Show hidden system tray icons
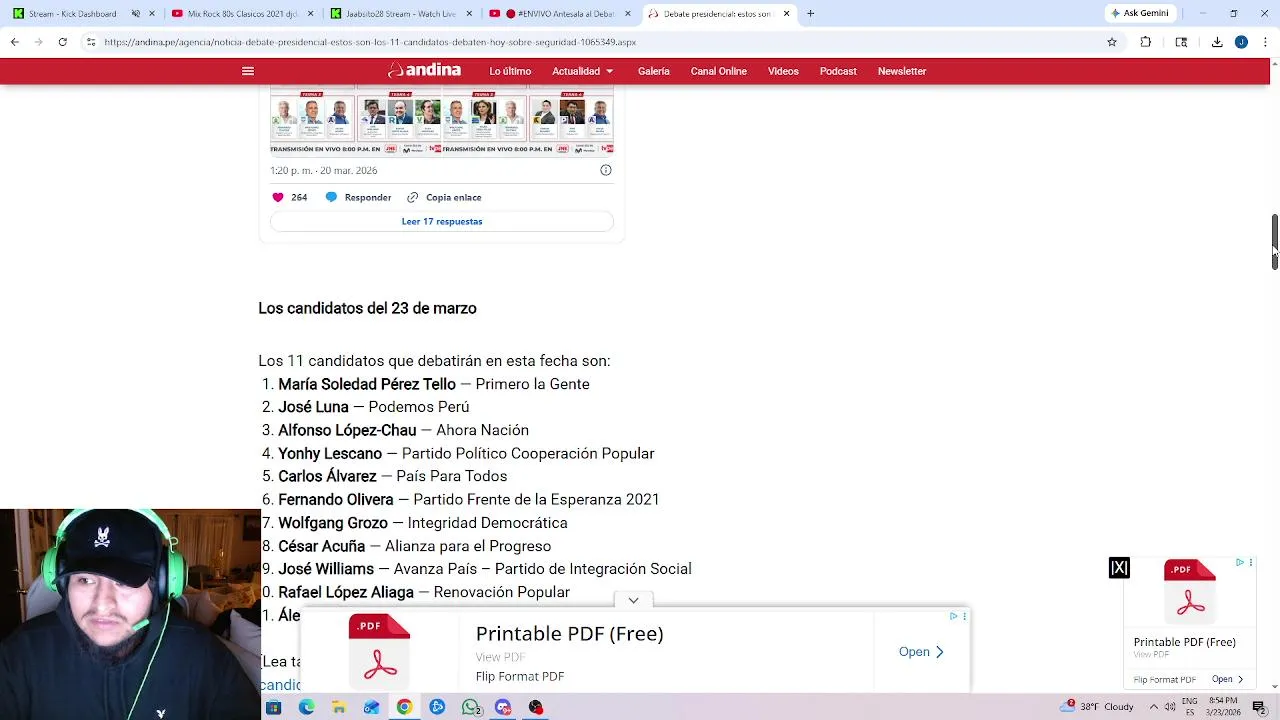 coord(1153,707)
